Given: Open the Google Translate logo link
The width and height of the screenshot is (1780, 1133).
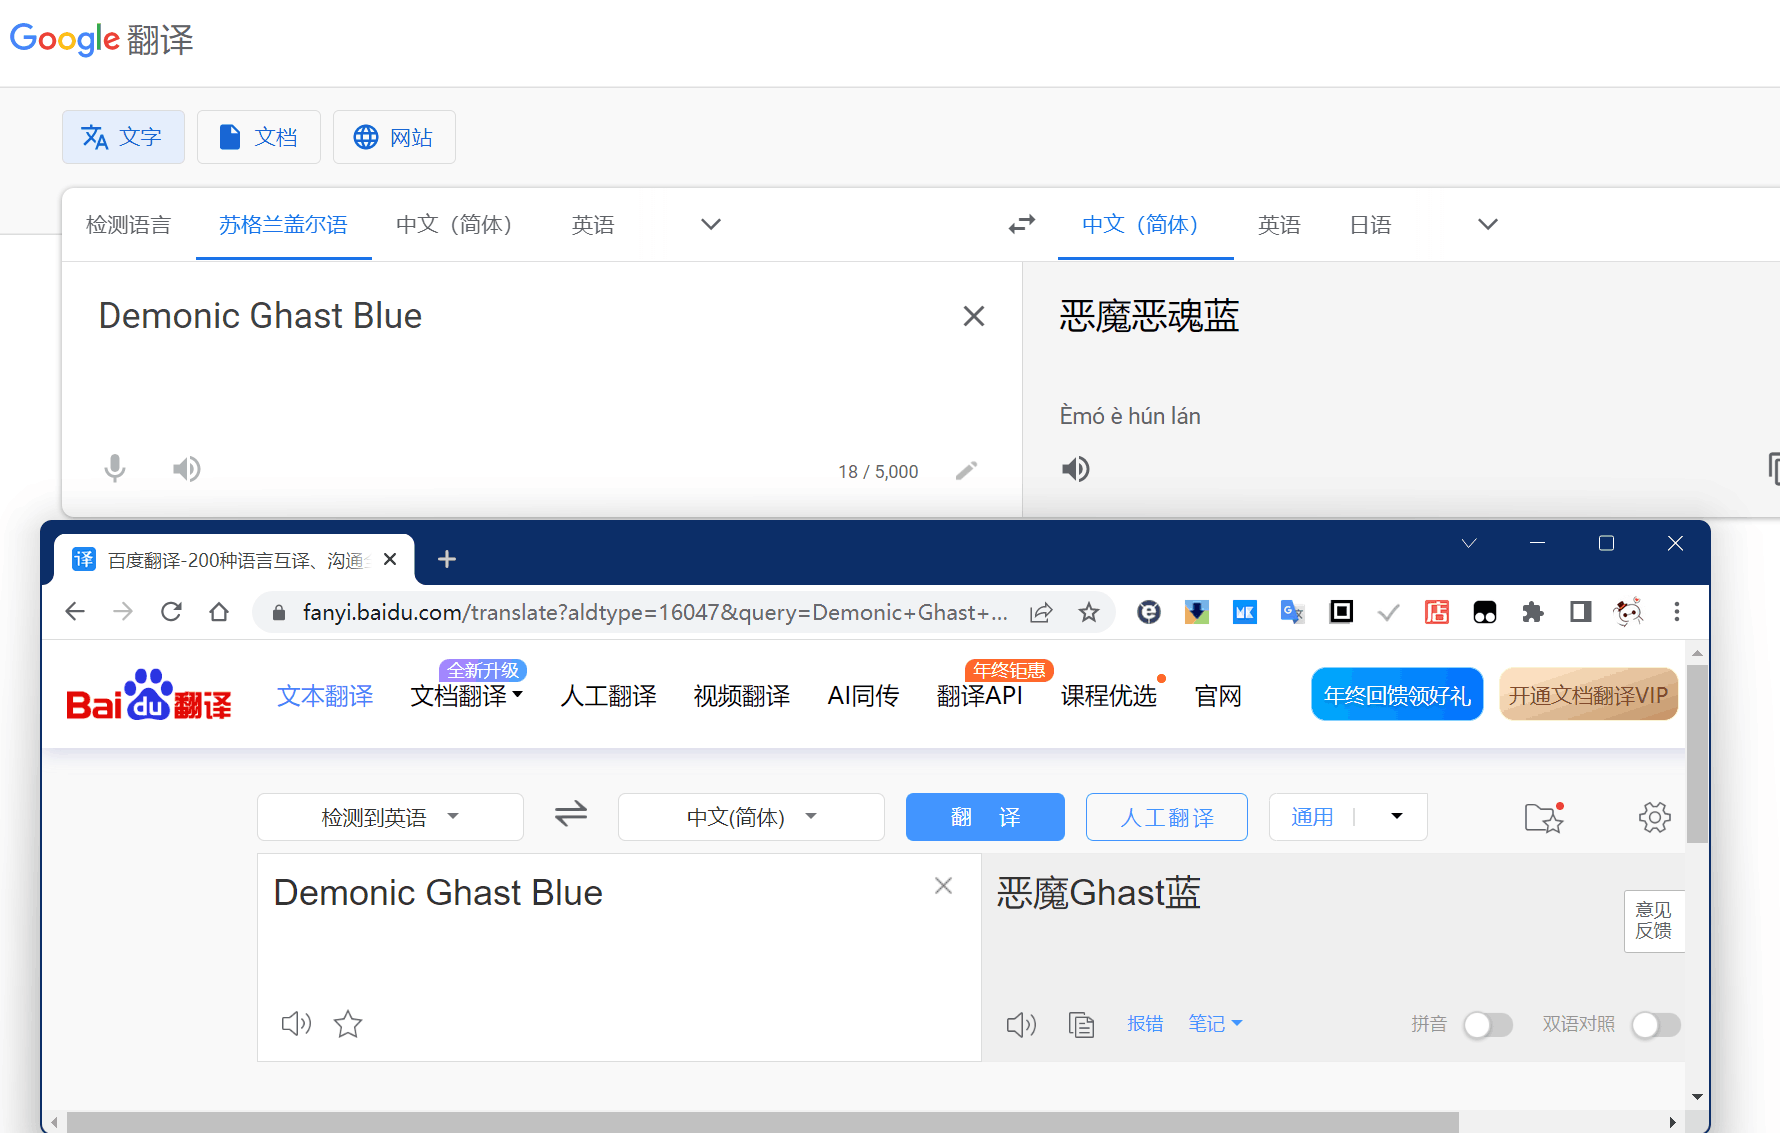Looking at the screenshot, I should point(101,40).
